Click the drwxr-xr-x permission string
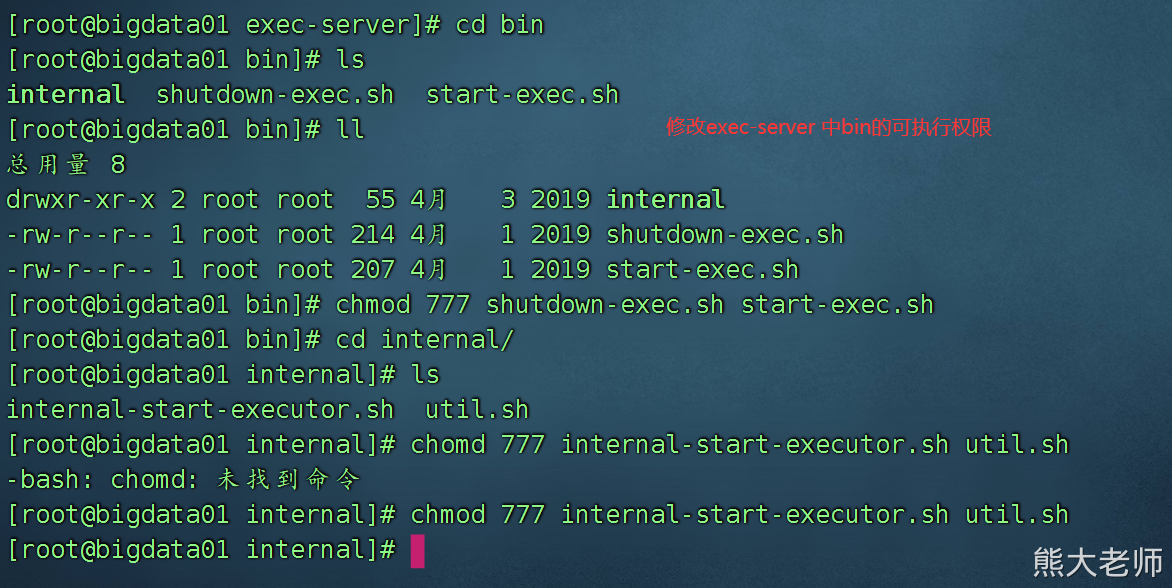 tap(81, 200)
